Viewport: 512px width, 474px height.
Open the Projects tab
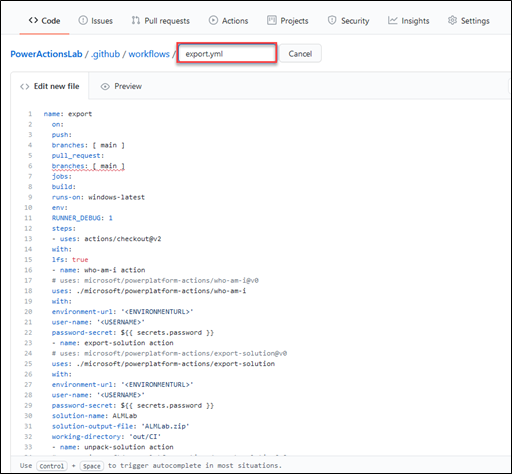pyautogui.click(x=288, y=21)
